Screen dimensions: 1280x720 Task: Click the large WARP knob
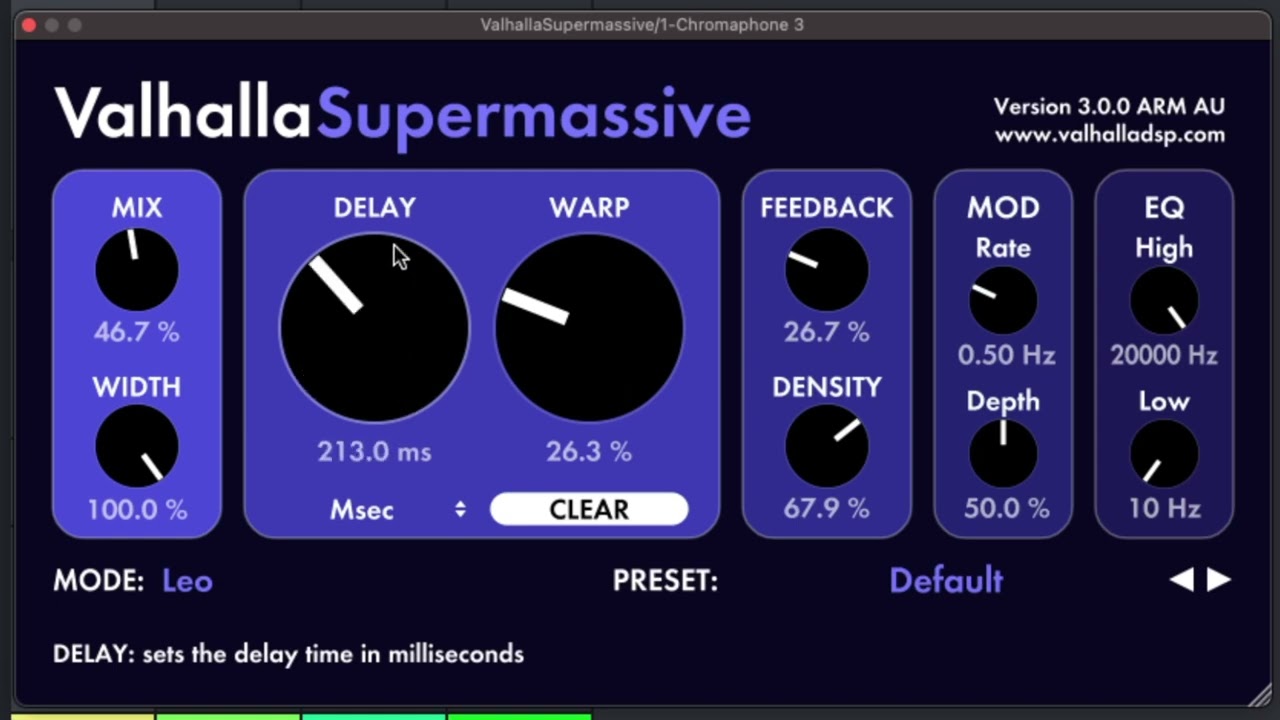[589, 328]
